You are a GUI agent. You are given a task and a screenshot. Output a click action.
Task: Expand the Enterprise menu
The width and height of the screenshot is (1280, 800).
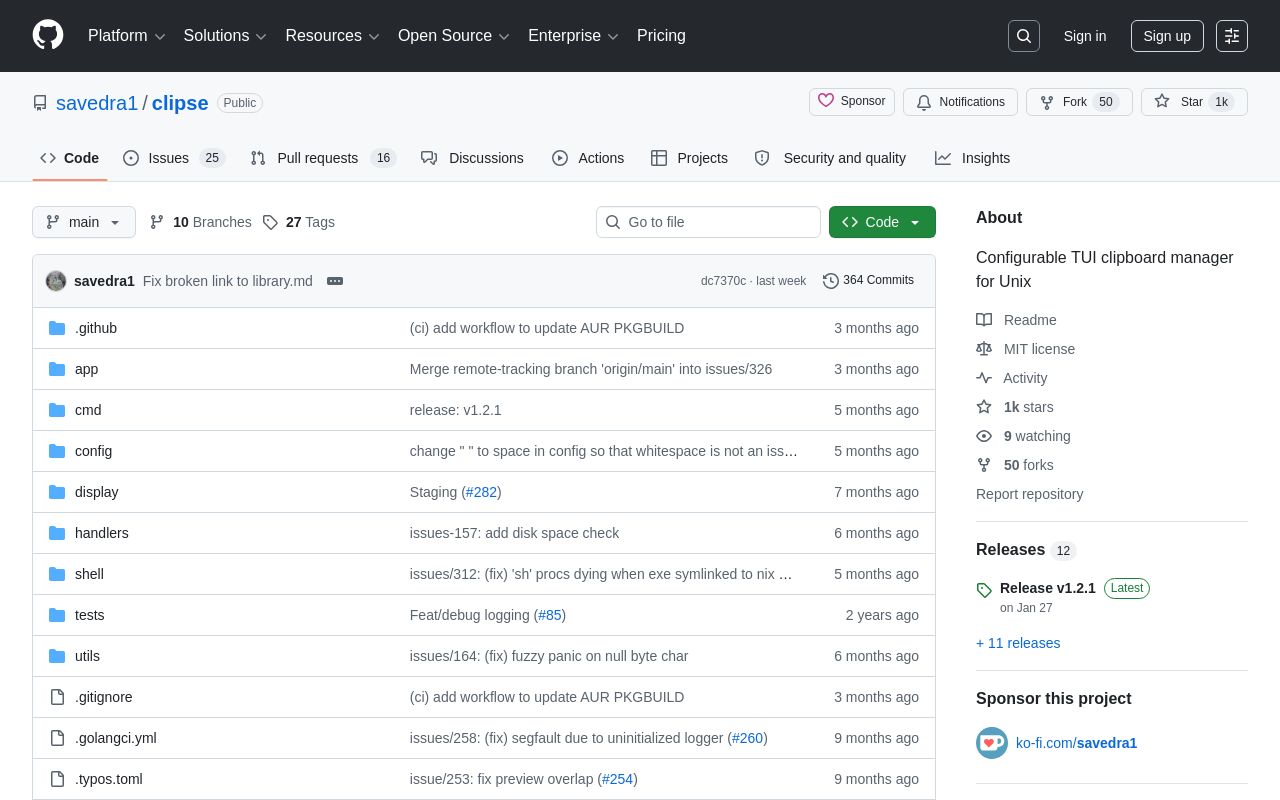tap(573, 36)
